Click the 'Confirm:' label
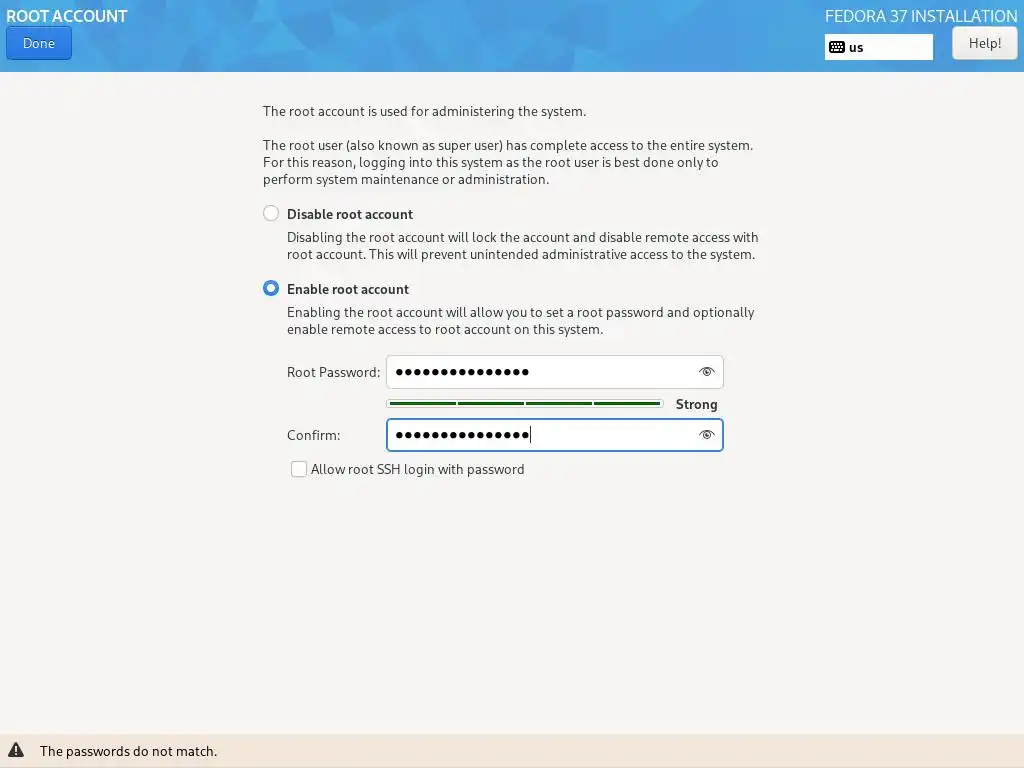Image resolution: width=1024 pixels, height=768 pixels. 313,436
